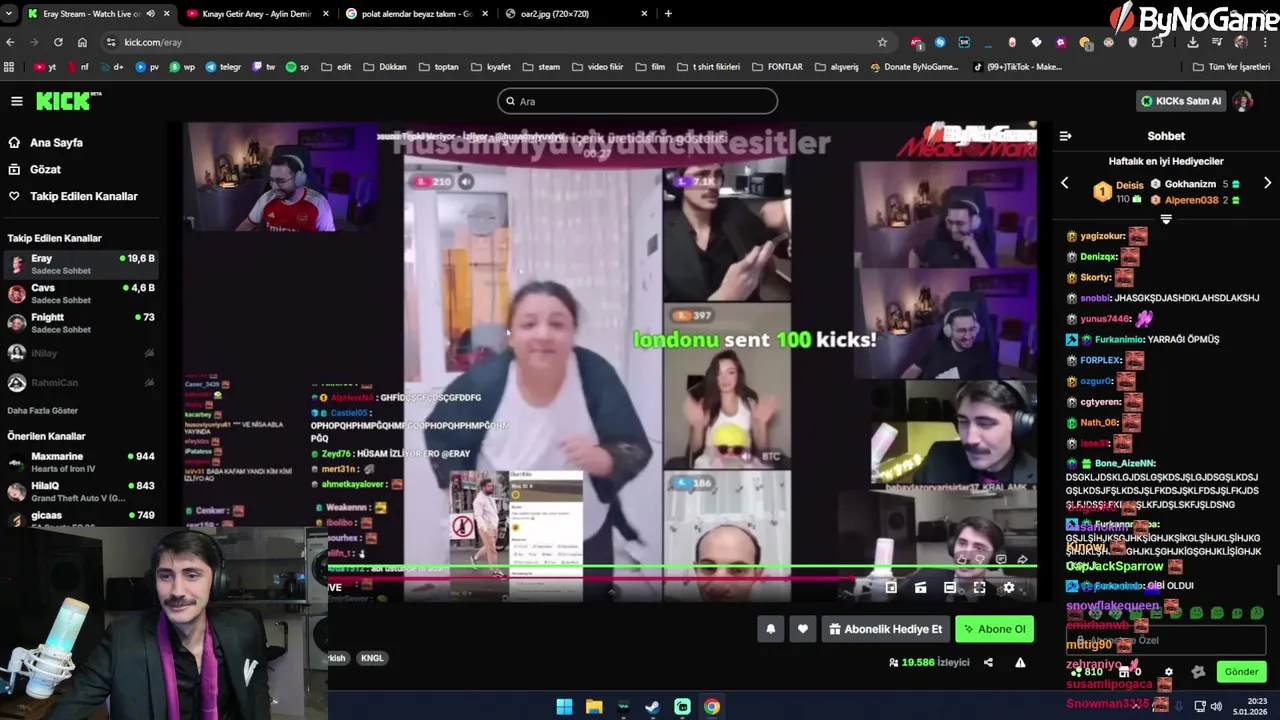Click the KICKs Satın Al button

coord(1182,101)
